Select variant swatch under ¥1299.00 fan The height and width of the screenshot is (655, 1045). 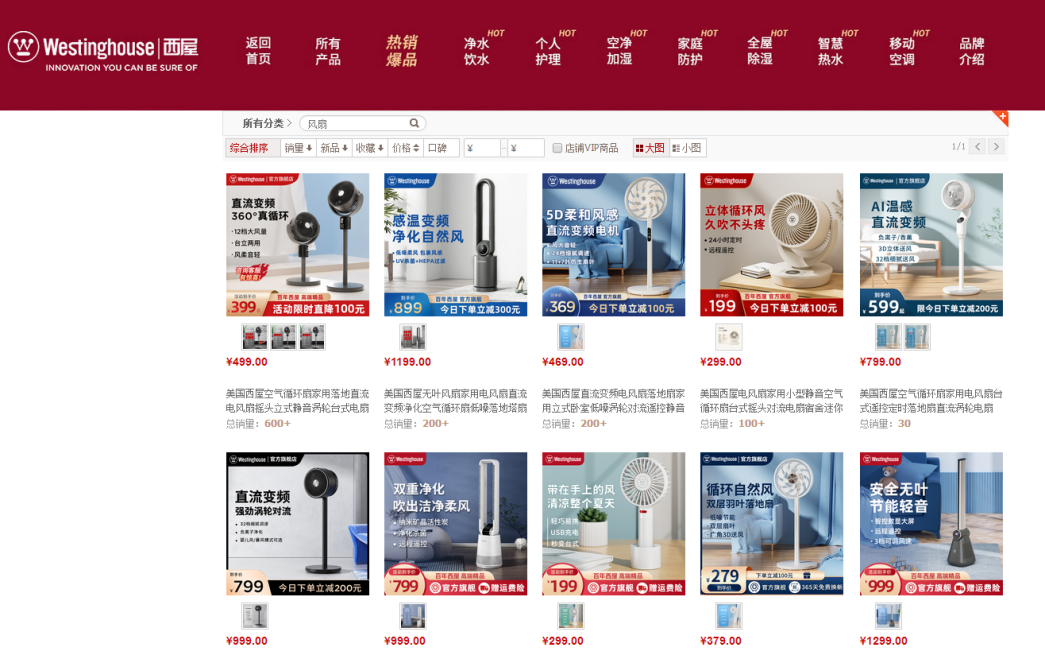pos(888,616)
